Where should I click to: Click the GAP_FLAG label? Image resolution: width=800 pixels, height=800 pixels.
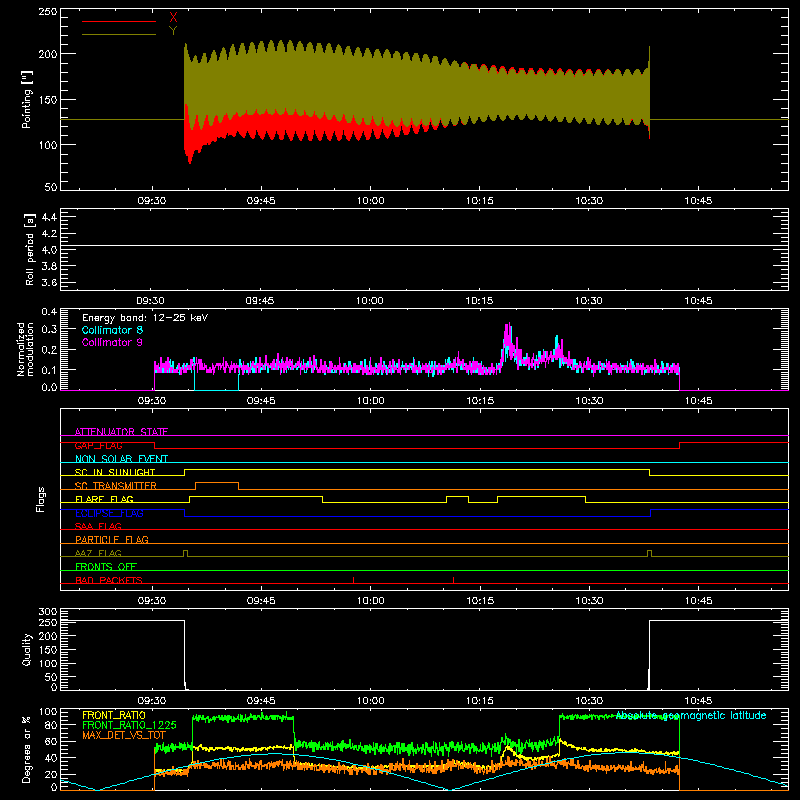pyautogui.click(x=98, y=445)
